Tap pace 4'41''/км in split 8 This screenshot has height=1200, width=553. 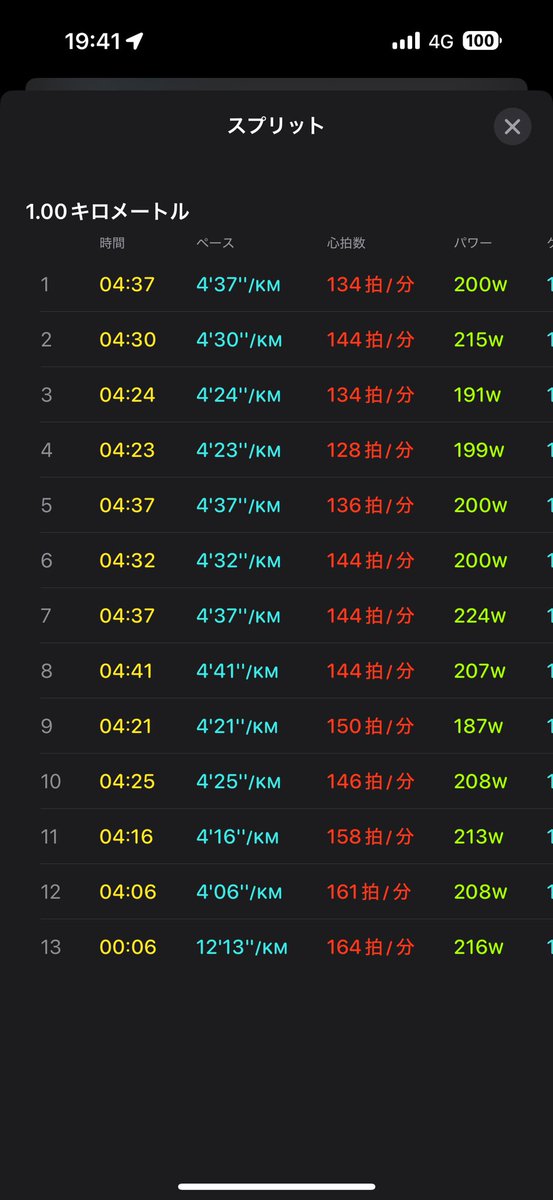coord(239,671)
